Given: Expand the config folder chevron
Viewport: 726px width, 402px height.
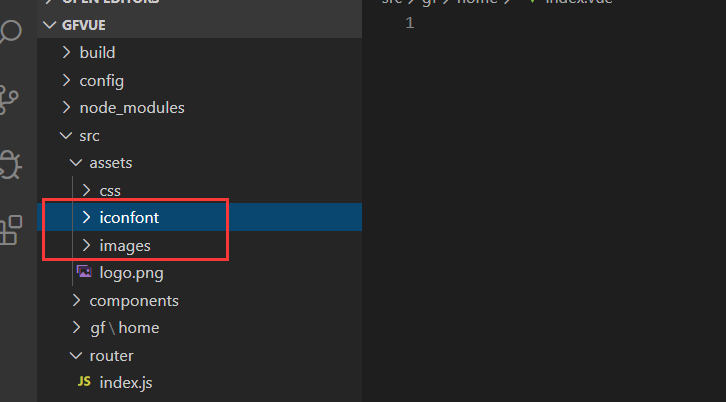Looking at the screenshot, I should (x=66, y=80).
